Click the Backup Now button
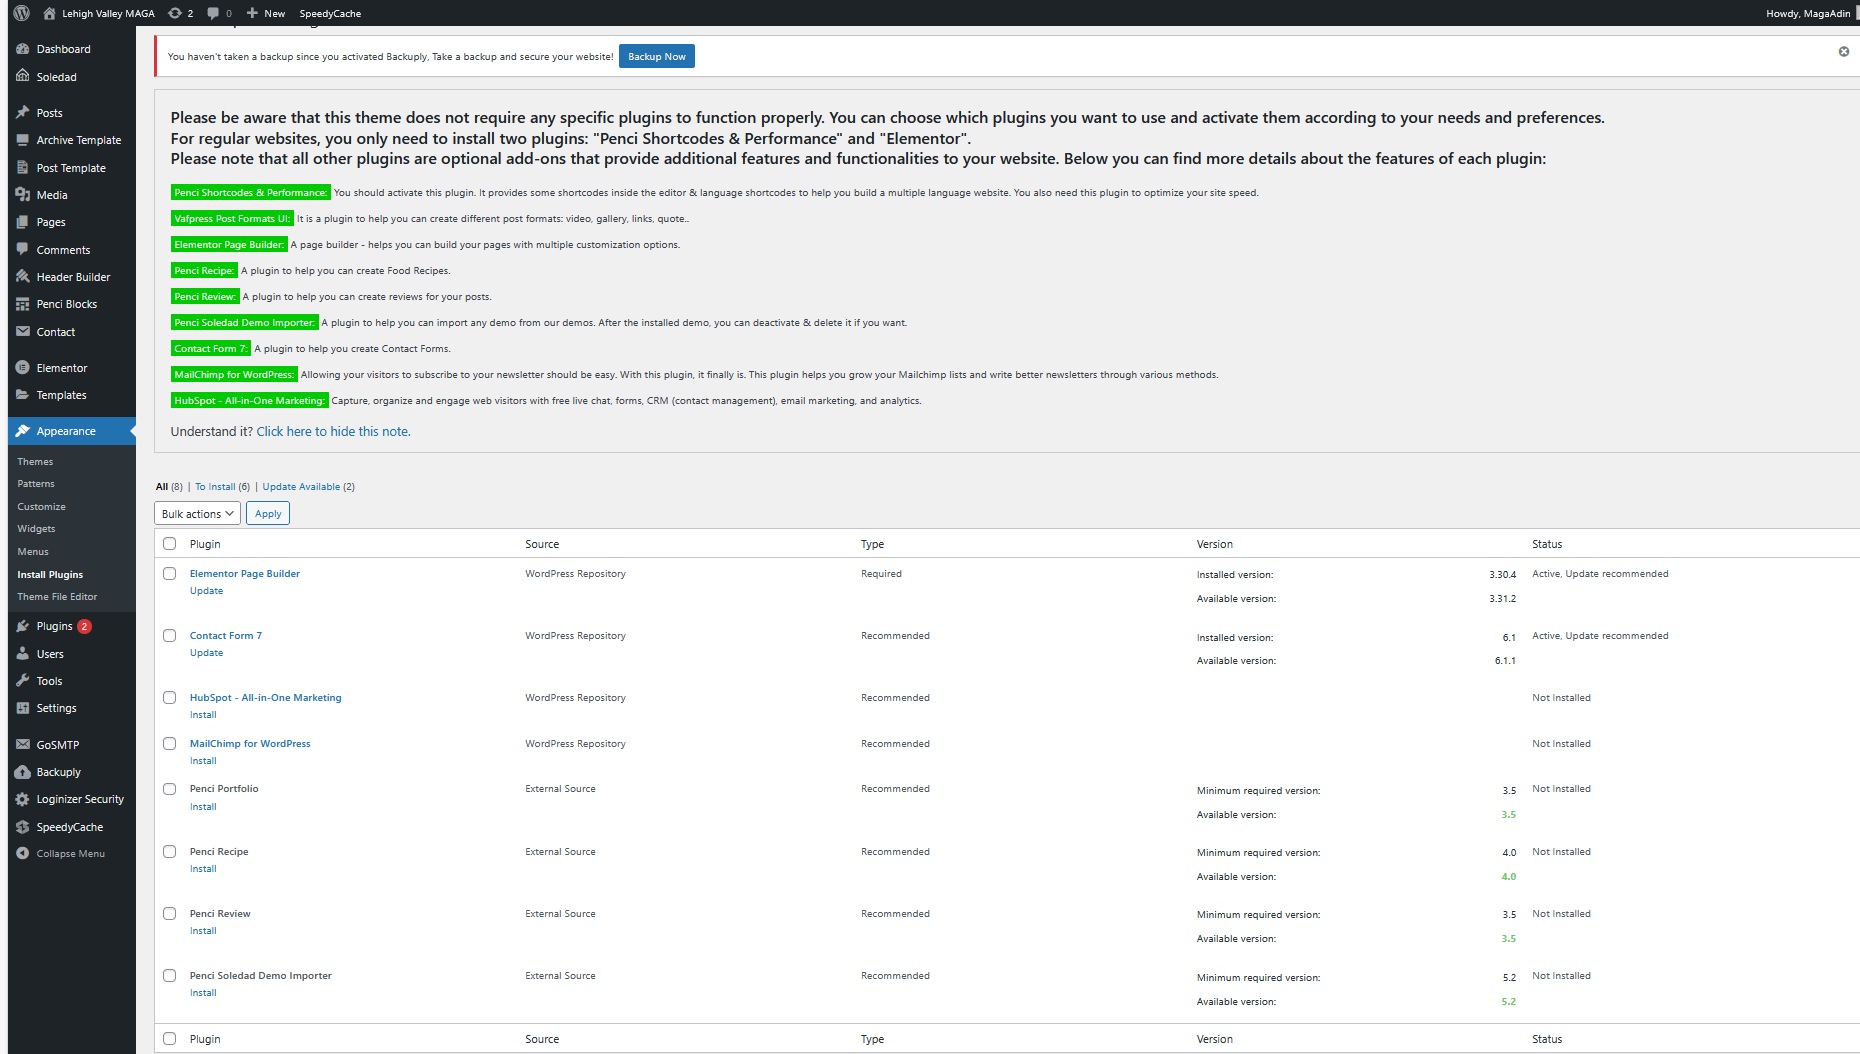Screen dimensions: 1860x1054 point(657,56)
